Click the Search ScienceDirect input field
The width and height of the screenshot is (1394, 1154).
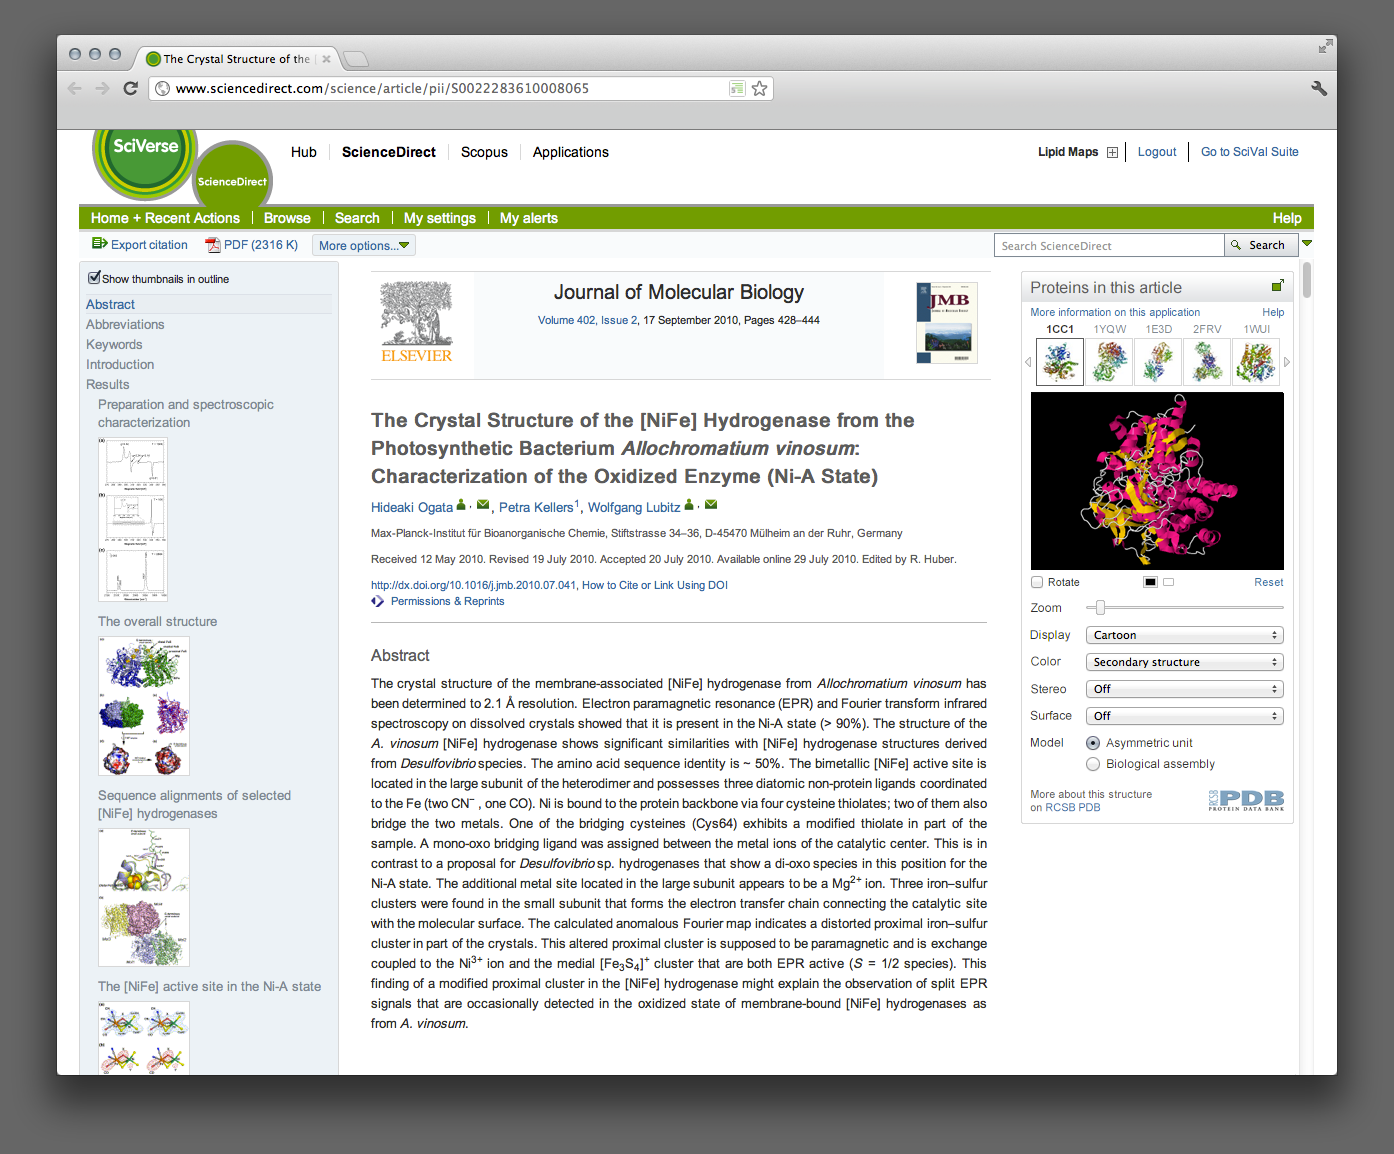1109,245
